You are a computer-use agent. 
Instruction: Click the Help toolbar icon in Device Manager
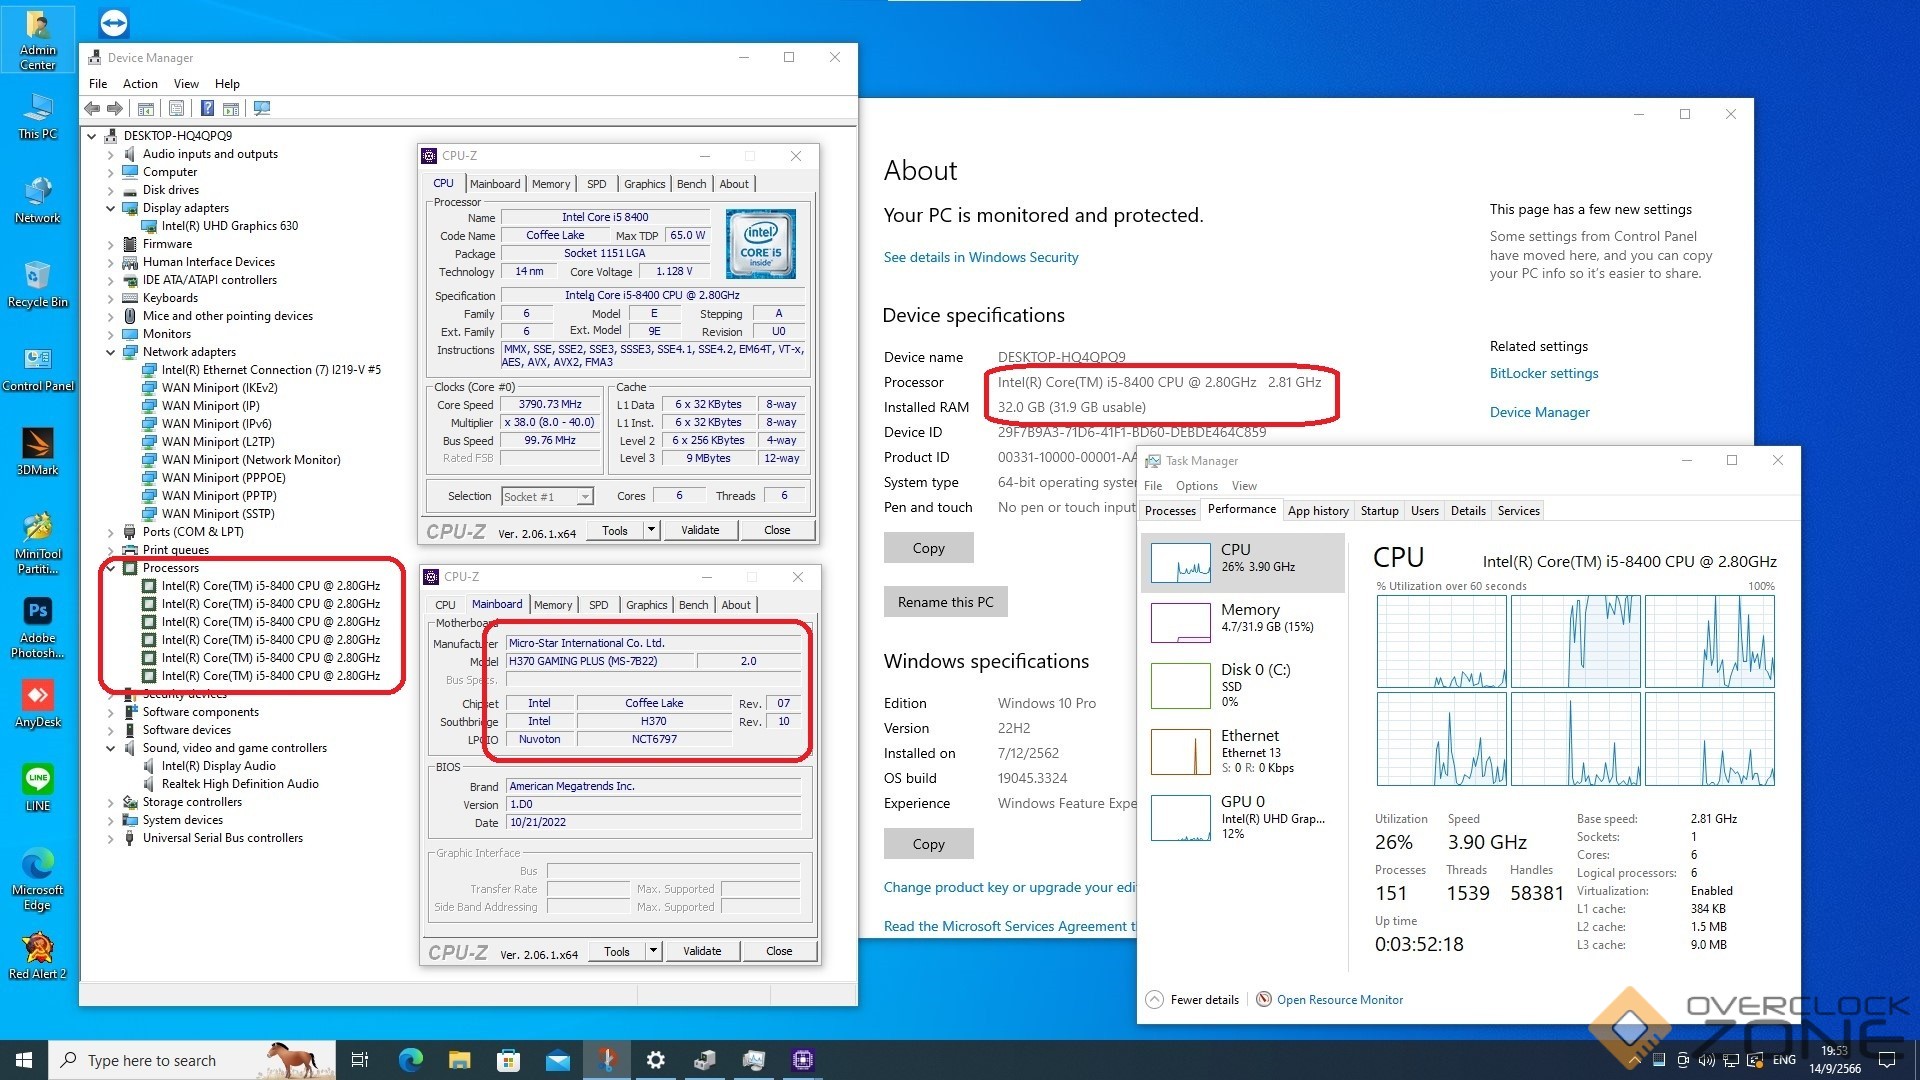(x=207, y=108)
